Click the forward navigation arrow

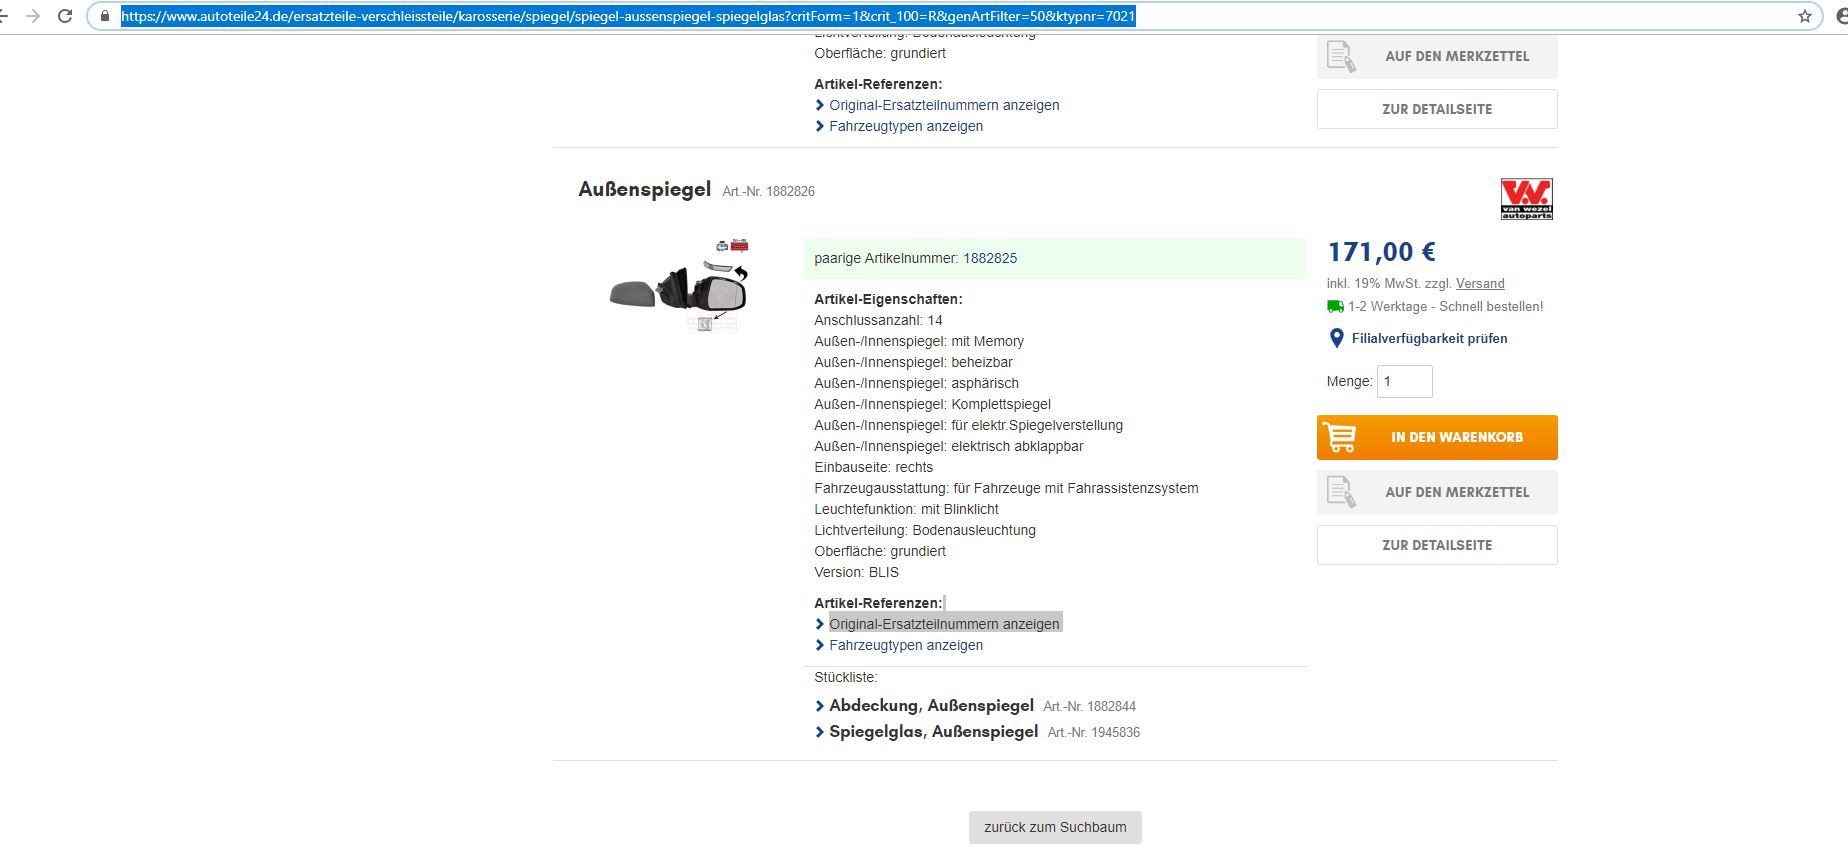click(33, 16)
